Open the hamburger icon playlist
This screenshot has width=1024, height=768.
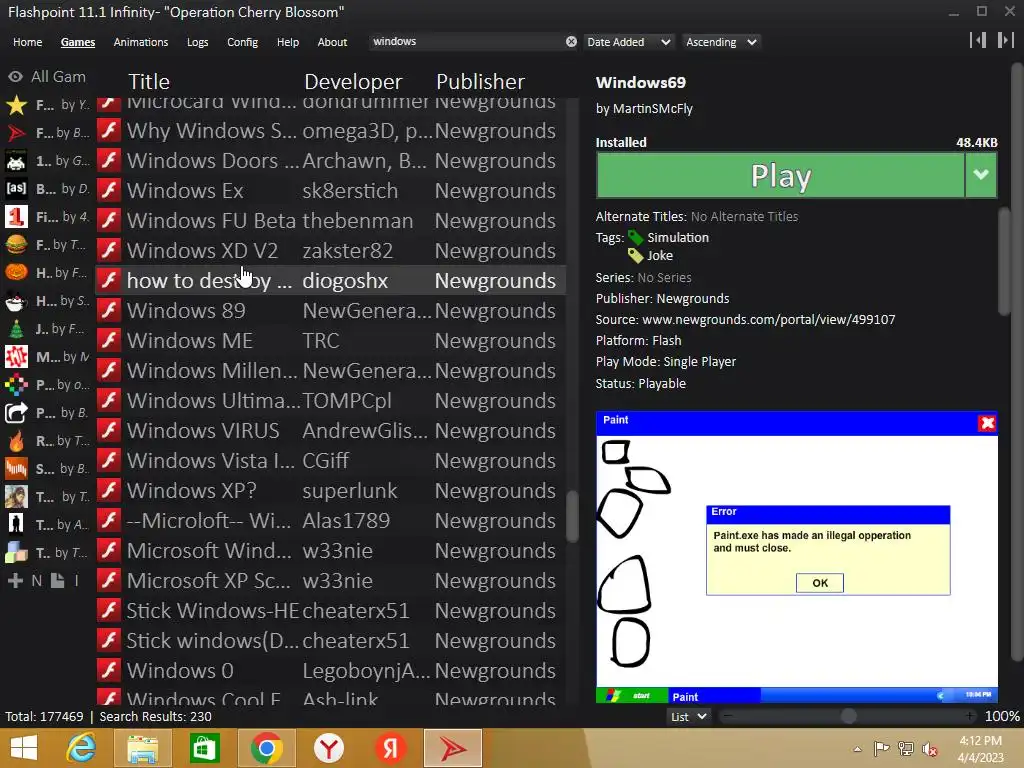pos(16,245)
